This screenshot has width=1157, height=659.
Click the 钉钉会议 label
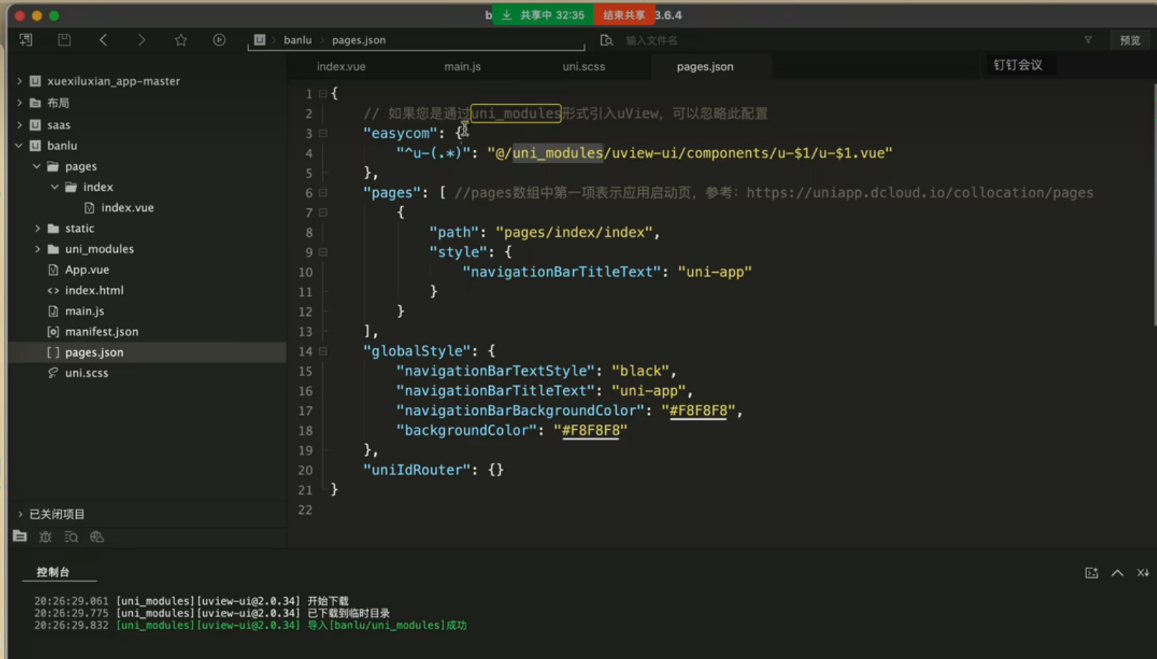pos(1018,65)
